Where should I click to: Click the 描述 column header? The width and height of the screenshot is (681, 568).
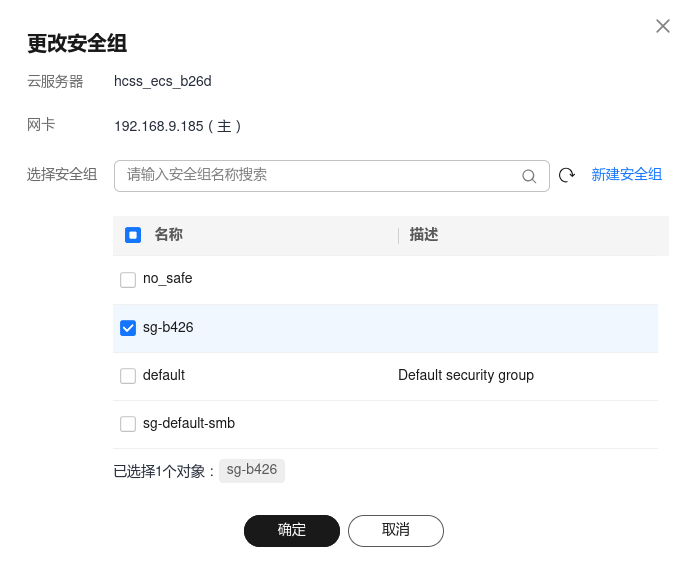pyautogui.click(x=424, y=235)
